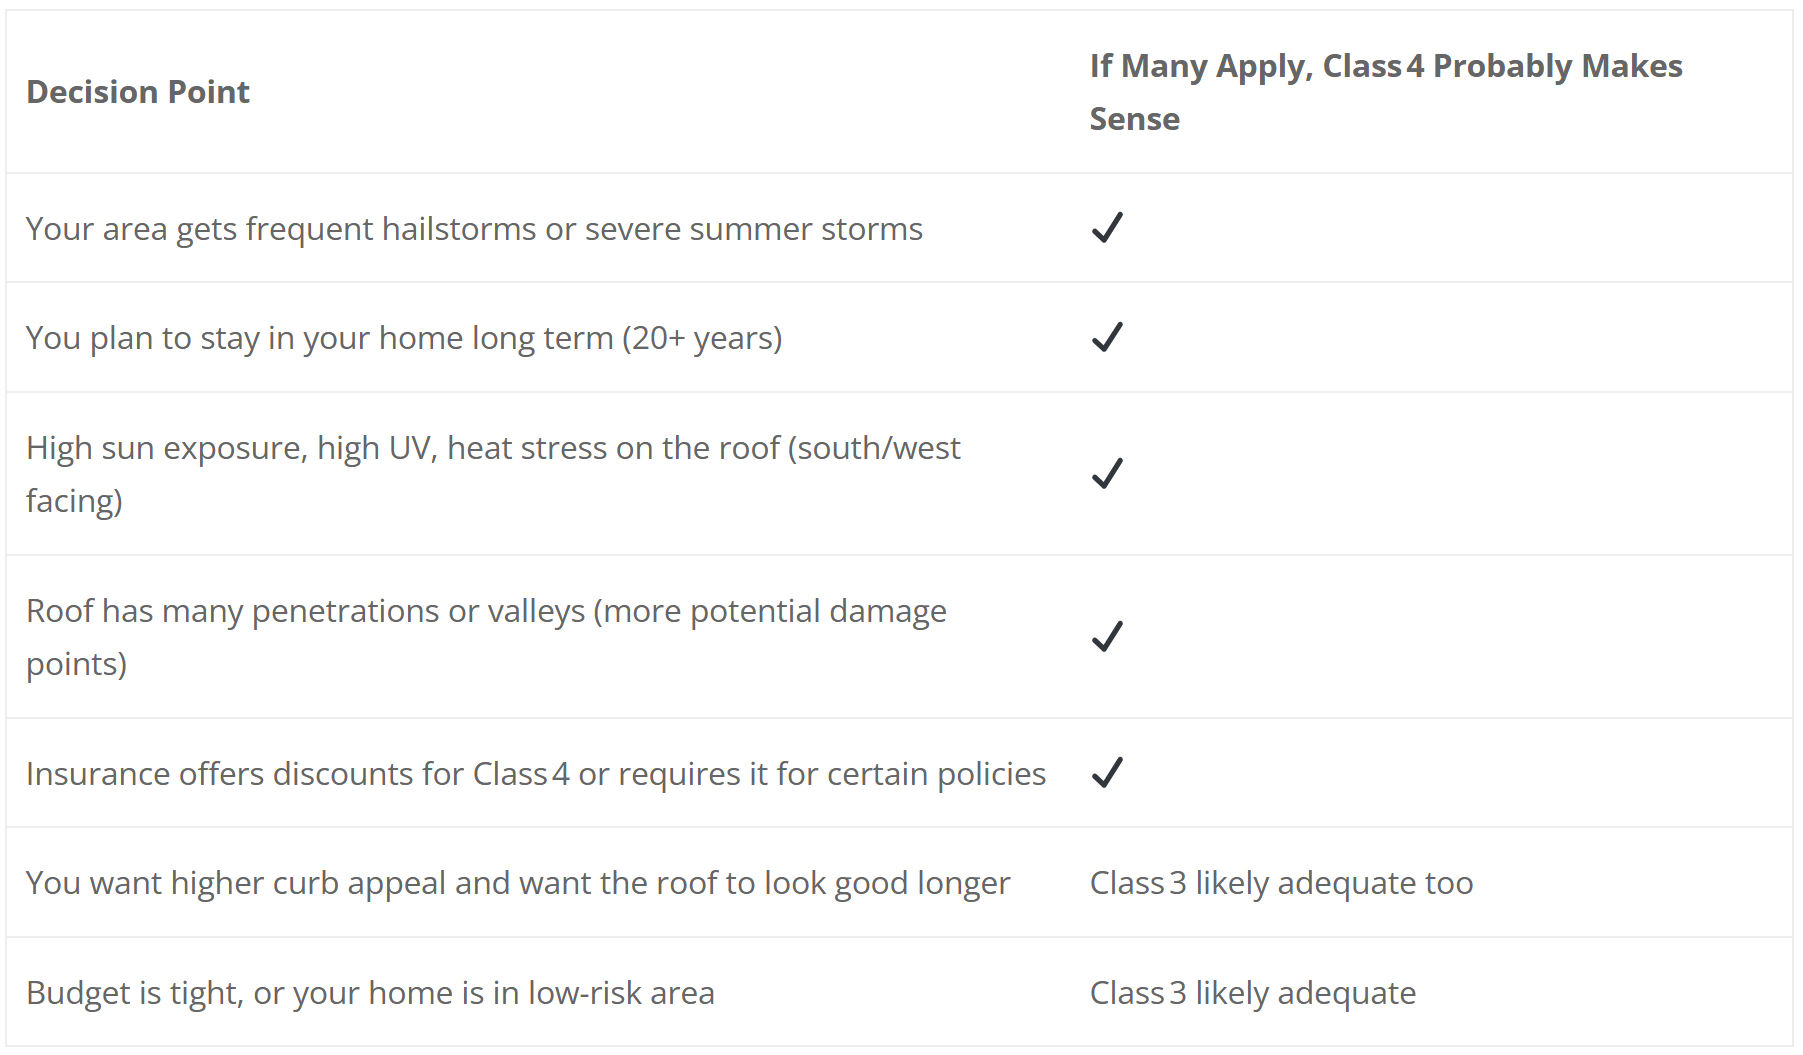Click the checkmark for high sun exposure
This screenshot has width=1803, height=1055.
(x=1107, y=473)
